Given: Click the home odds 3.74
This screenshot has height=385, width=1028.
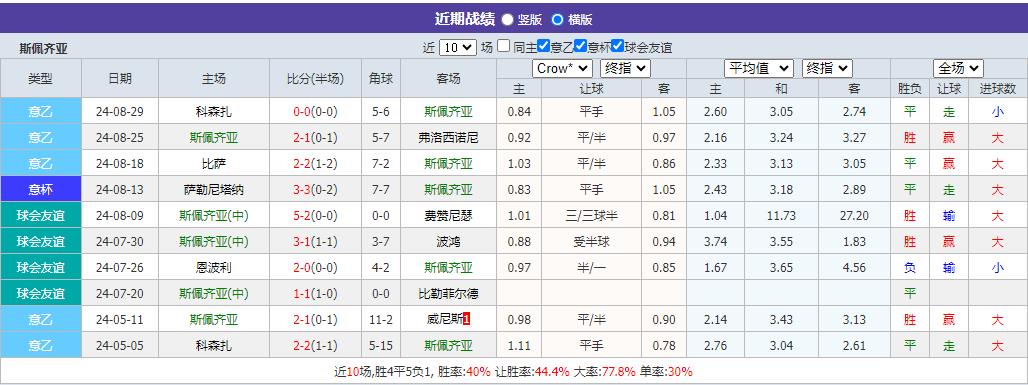Looking at the screenshot, I should tap(715, 241).
